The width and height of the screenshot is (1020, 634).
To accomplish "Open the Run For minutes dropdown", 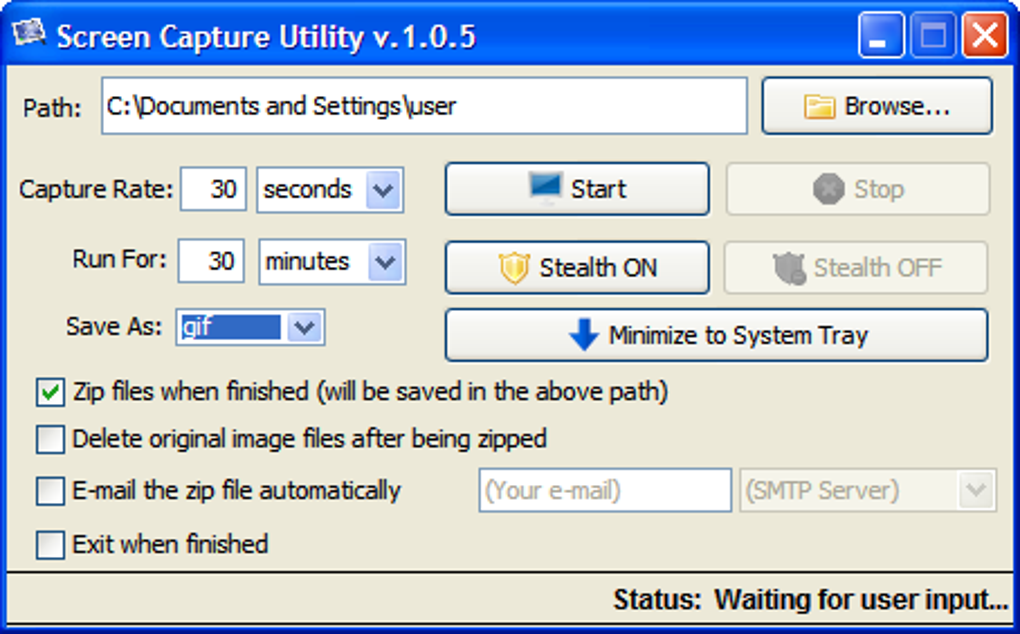I will coord(383,262).
